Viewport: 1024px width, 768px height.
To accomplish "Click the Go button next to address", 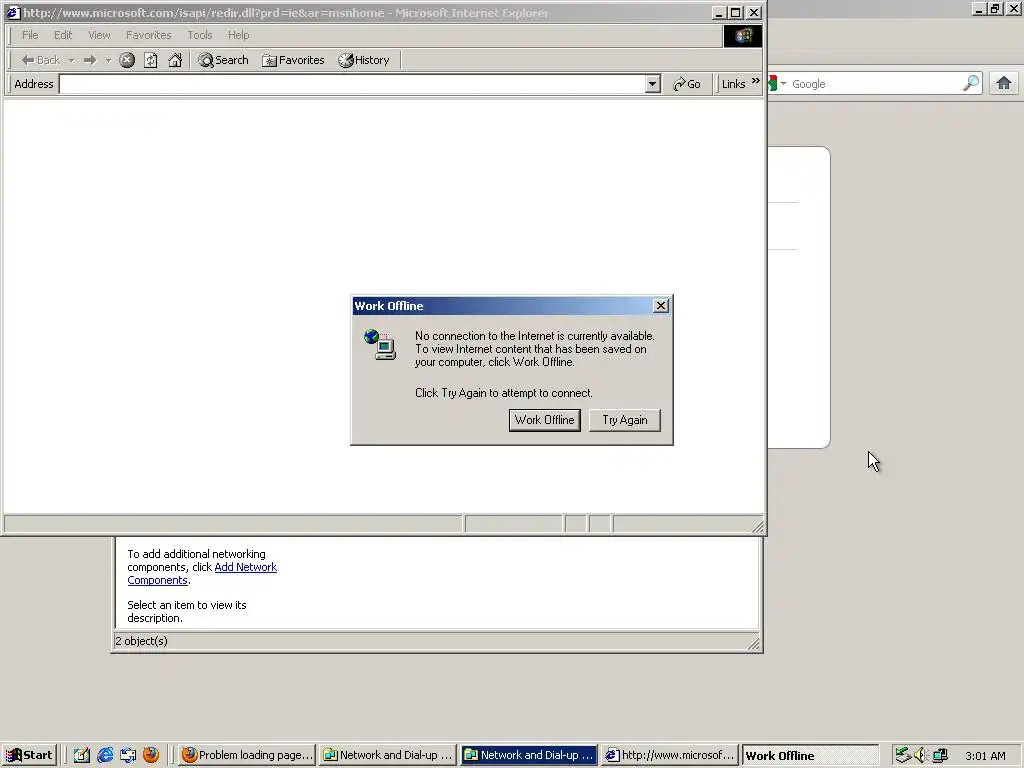I will 686,84.
